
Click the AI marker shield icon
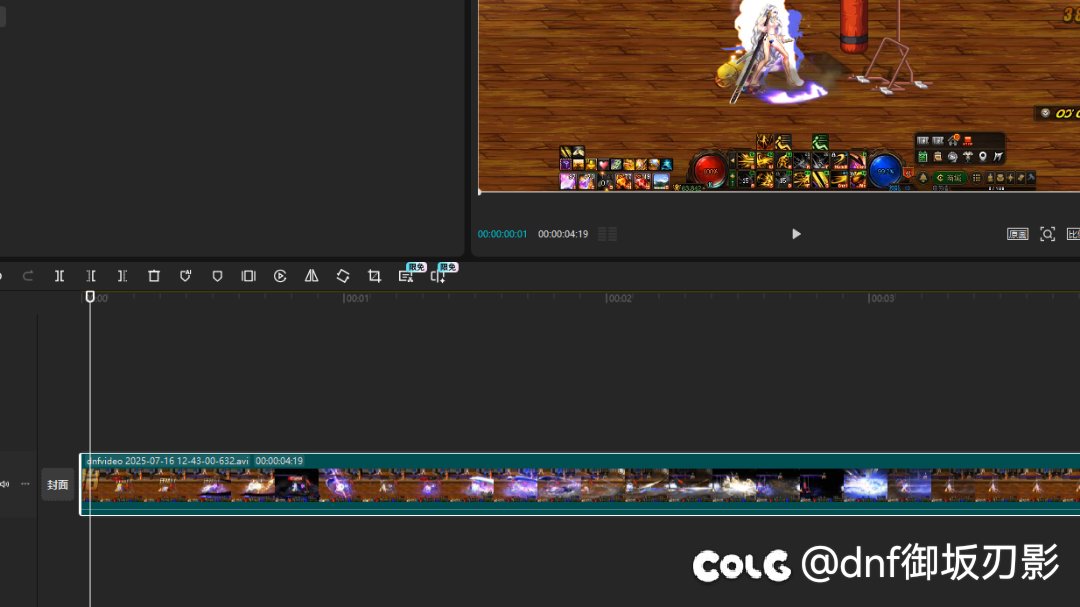tap(185, 276)
